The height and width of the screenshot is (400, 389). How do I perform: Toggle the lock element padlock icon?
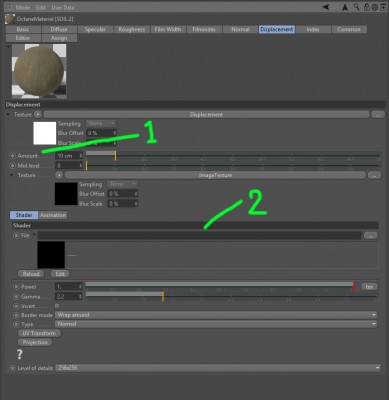coord(367,7)
